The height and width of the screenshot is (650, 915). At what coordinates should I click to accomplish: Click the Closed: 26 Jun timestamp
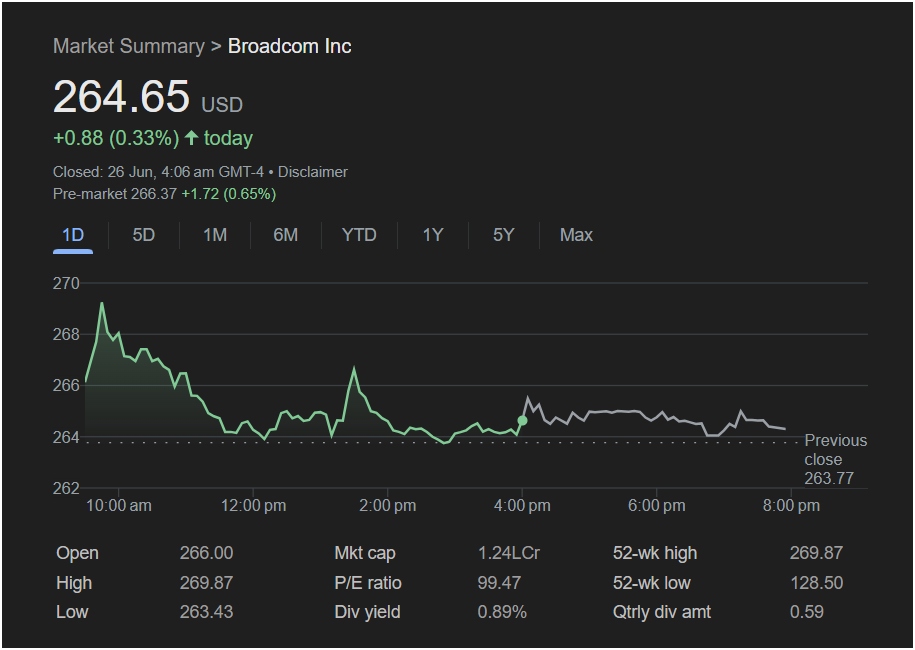(x=158, y=172)
